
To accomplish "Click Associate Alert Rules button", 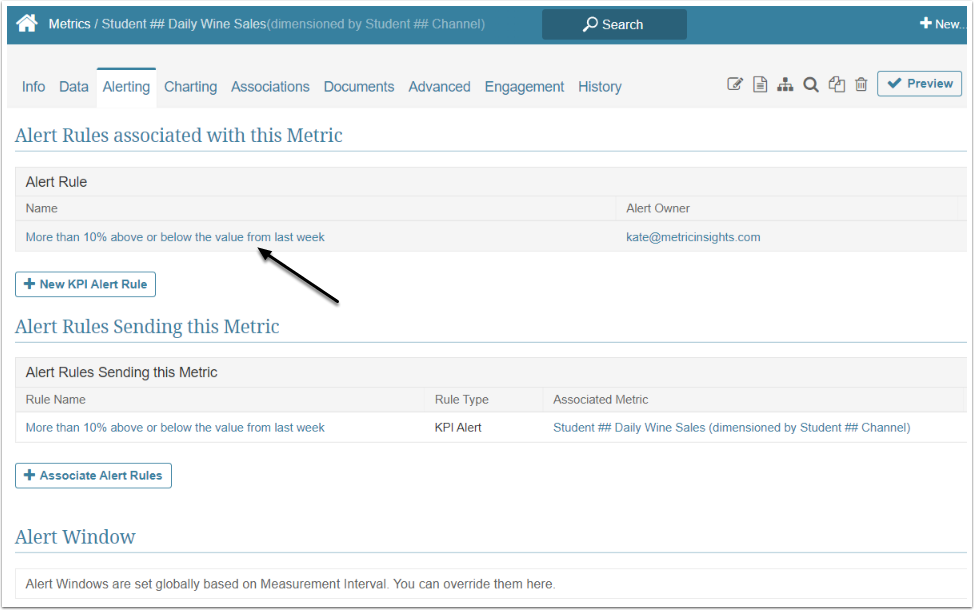I will coord(93,475).
